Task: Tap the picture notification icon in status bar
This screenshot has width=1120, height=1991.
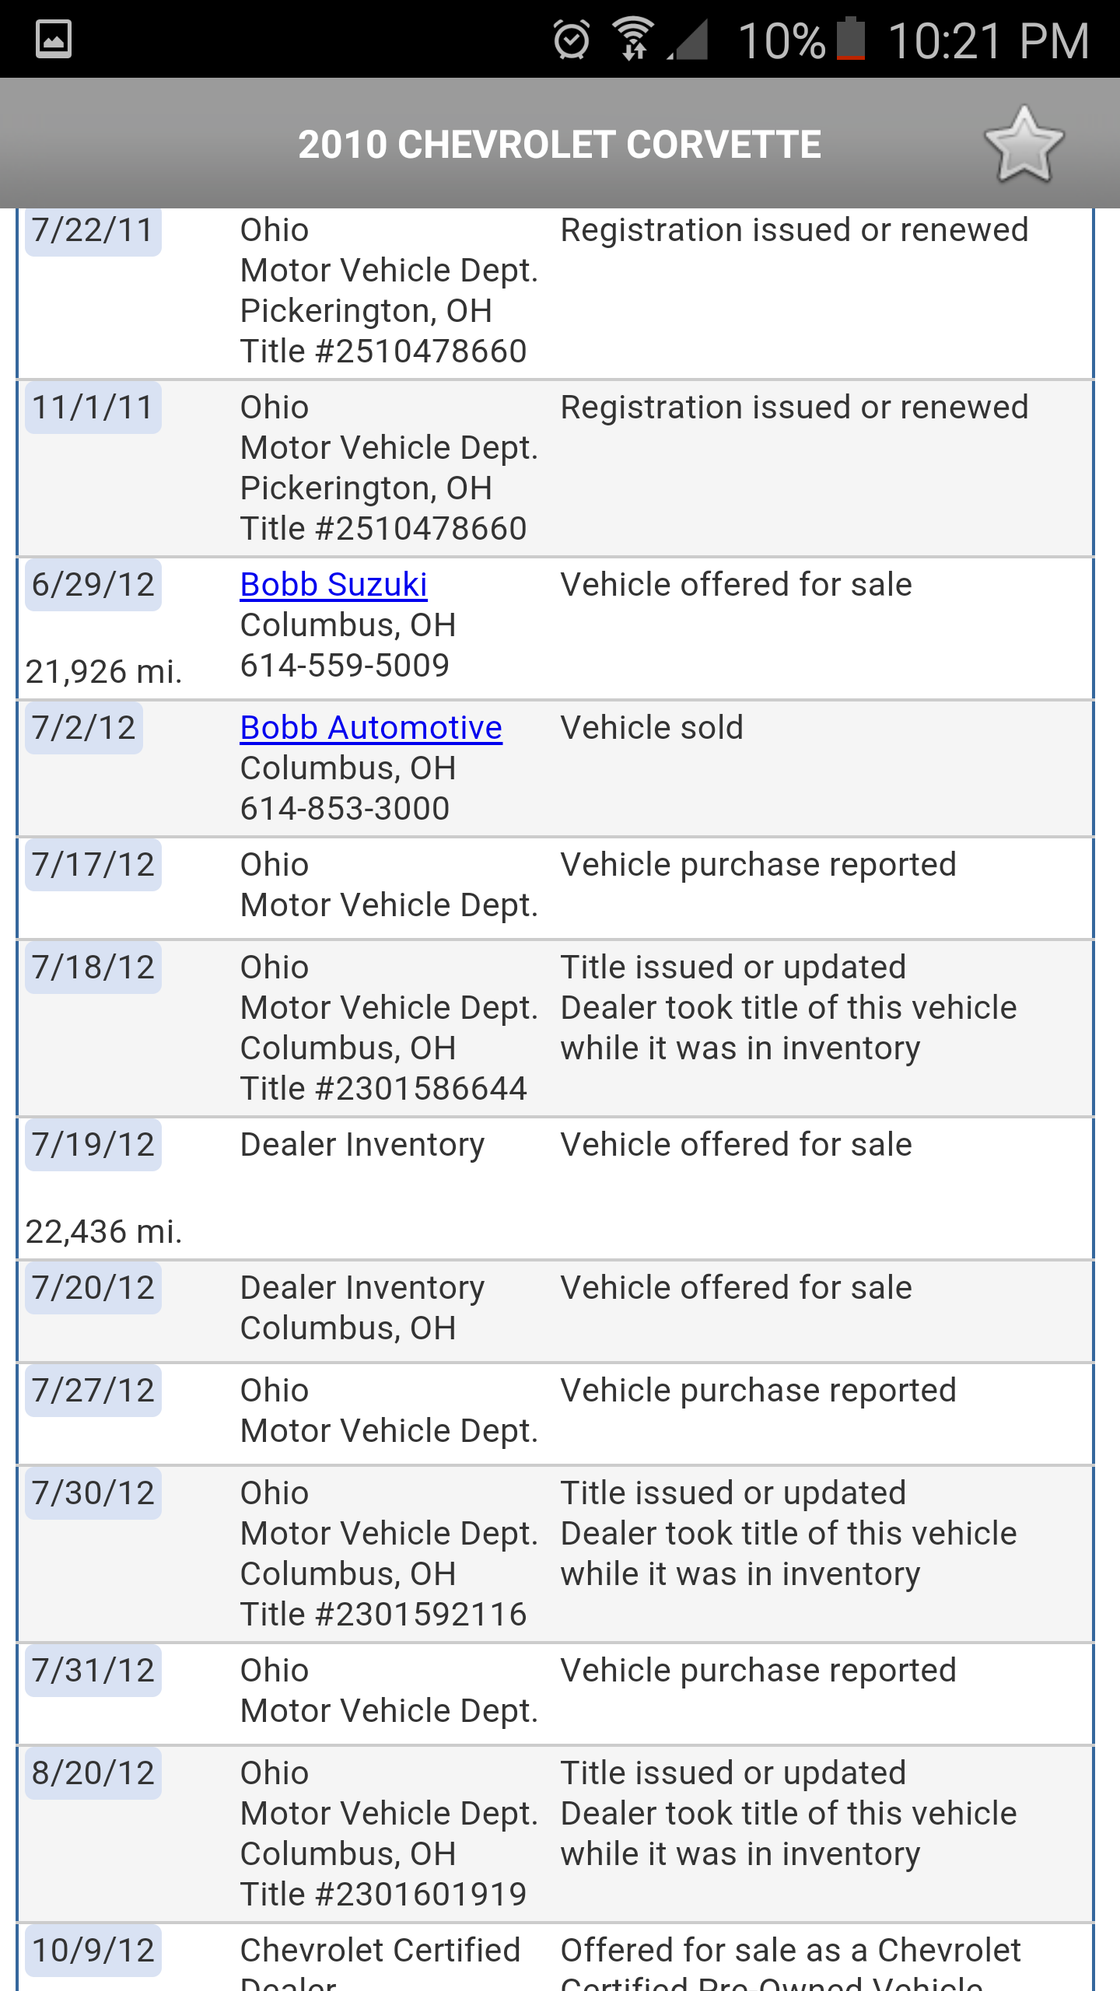Action: (x=53, y=40)
